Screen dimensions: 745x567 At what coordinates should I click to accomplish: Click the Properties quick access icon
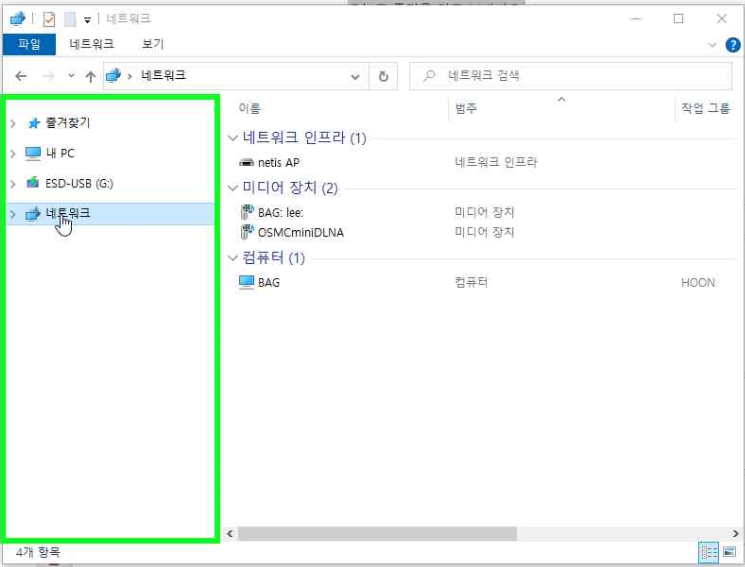pos(49,19)
